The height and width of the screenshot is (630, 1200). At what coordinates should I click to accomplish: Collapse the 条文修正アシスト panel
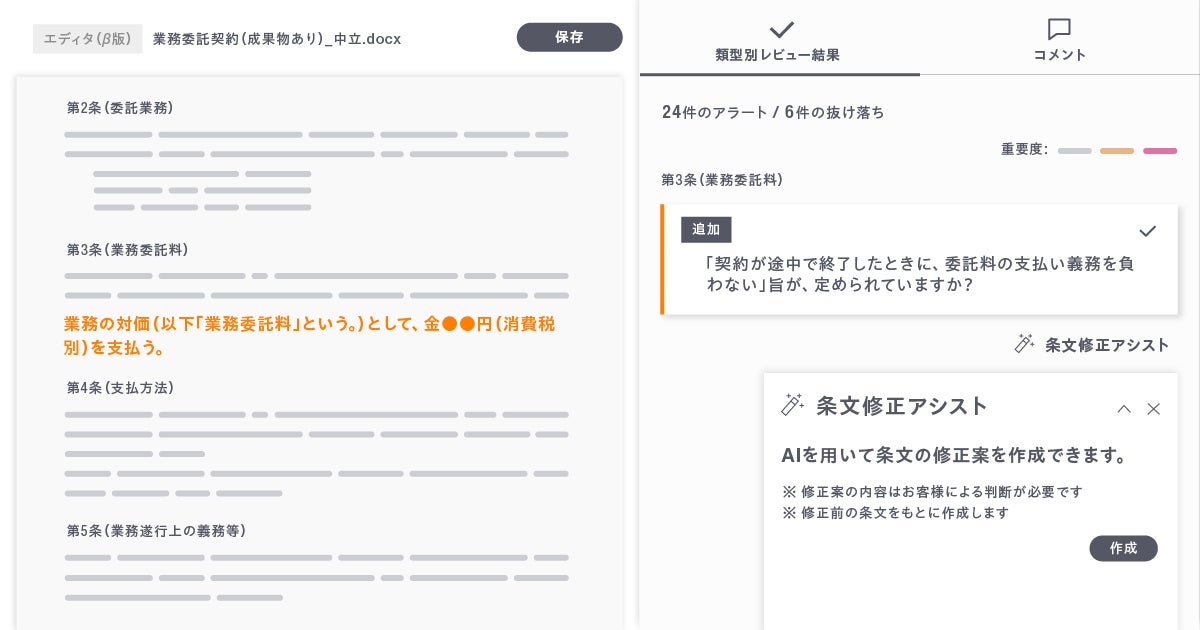(1124, 409)
